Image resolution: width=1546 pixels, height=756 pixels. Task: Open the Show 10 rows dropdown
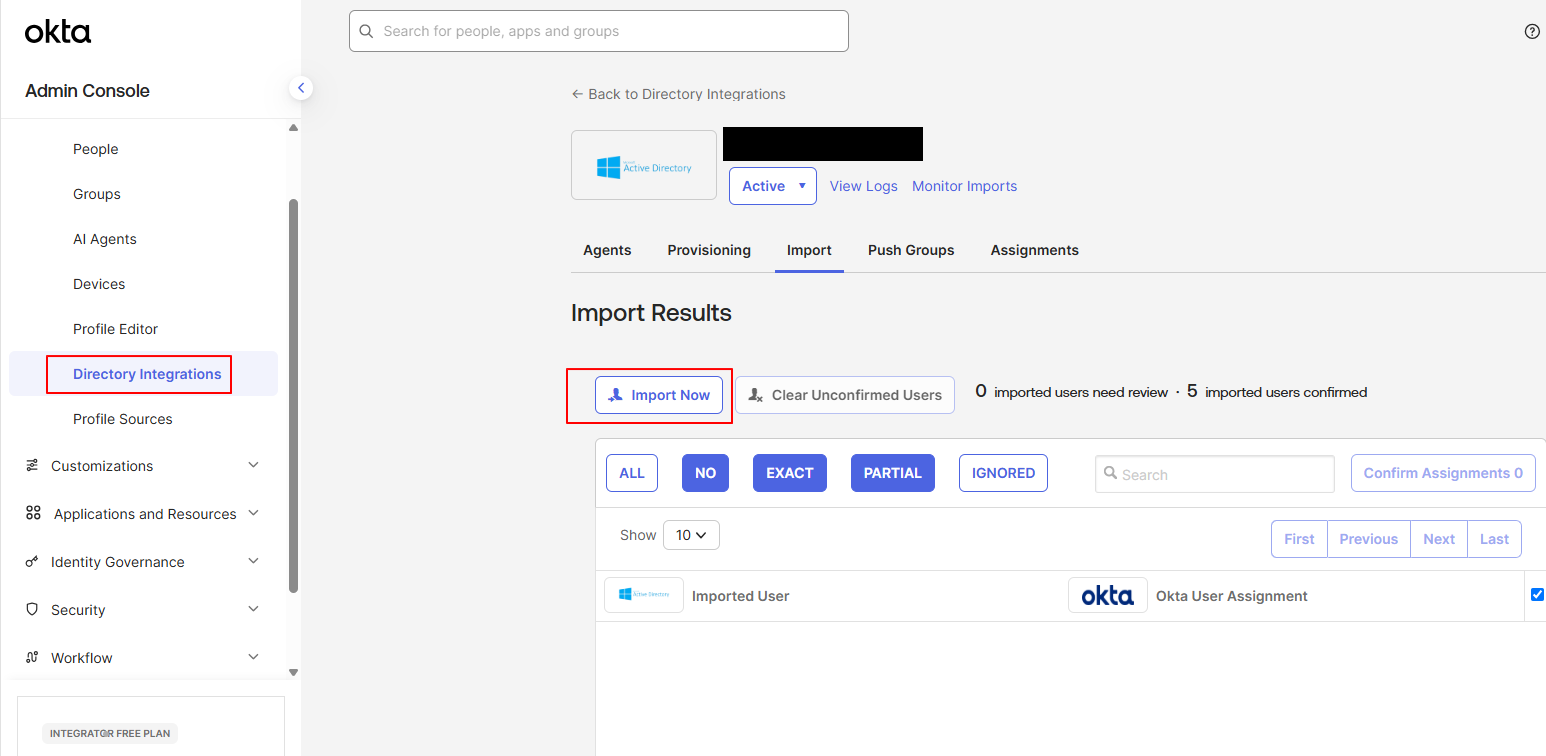click(x=691, y=535)
